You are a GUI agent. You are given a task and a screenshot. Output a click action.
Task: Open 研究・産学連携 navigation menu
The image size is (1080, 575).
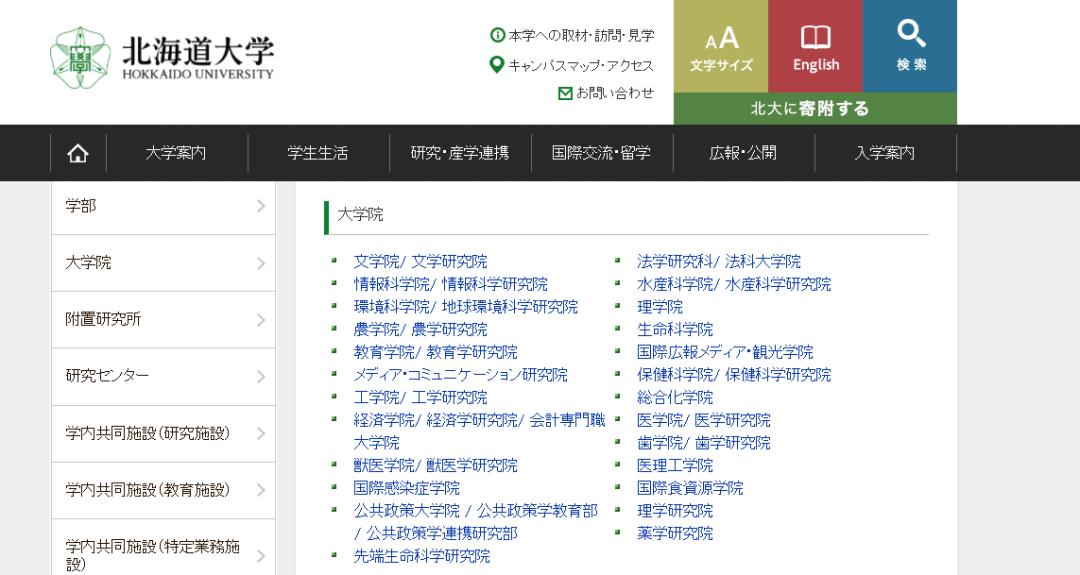[459, 153]
